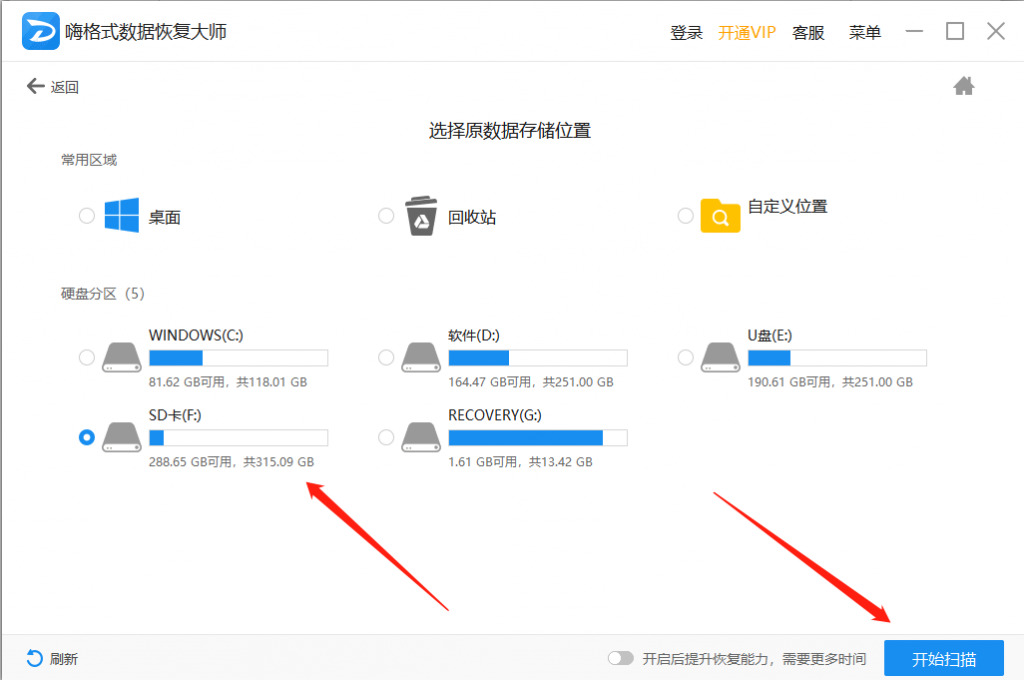Click the custom location folder icon

click(720, 216)
